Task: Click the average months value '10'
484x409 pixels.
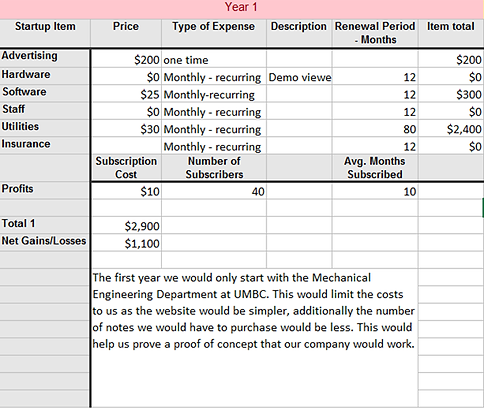Action: tap(375, 191)
